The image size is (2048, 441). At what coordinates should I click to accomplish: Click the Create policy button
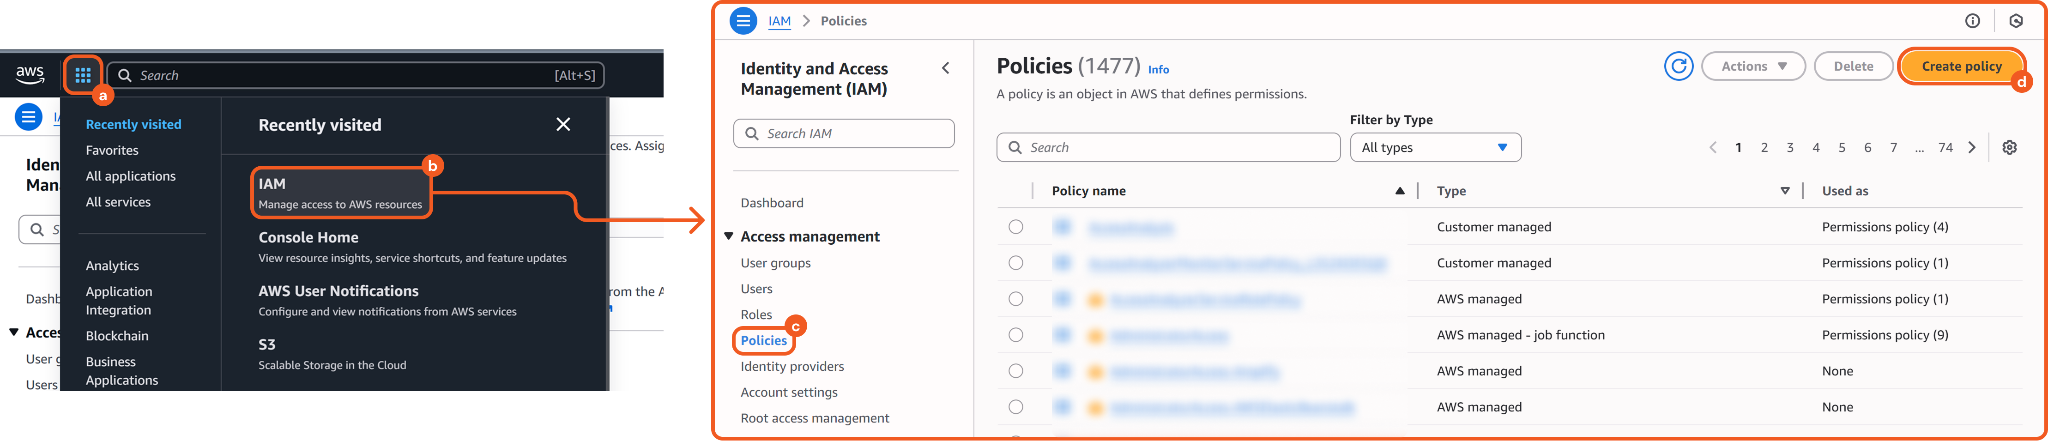[x=1960, y=66]
